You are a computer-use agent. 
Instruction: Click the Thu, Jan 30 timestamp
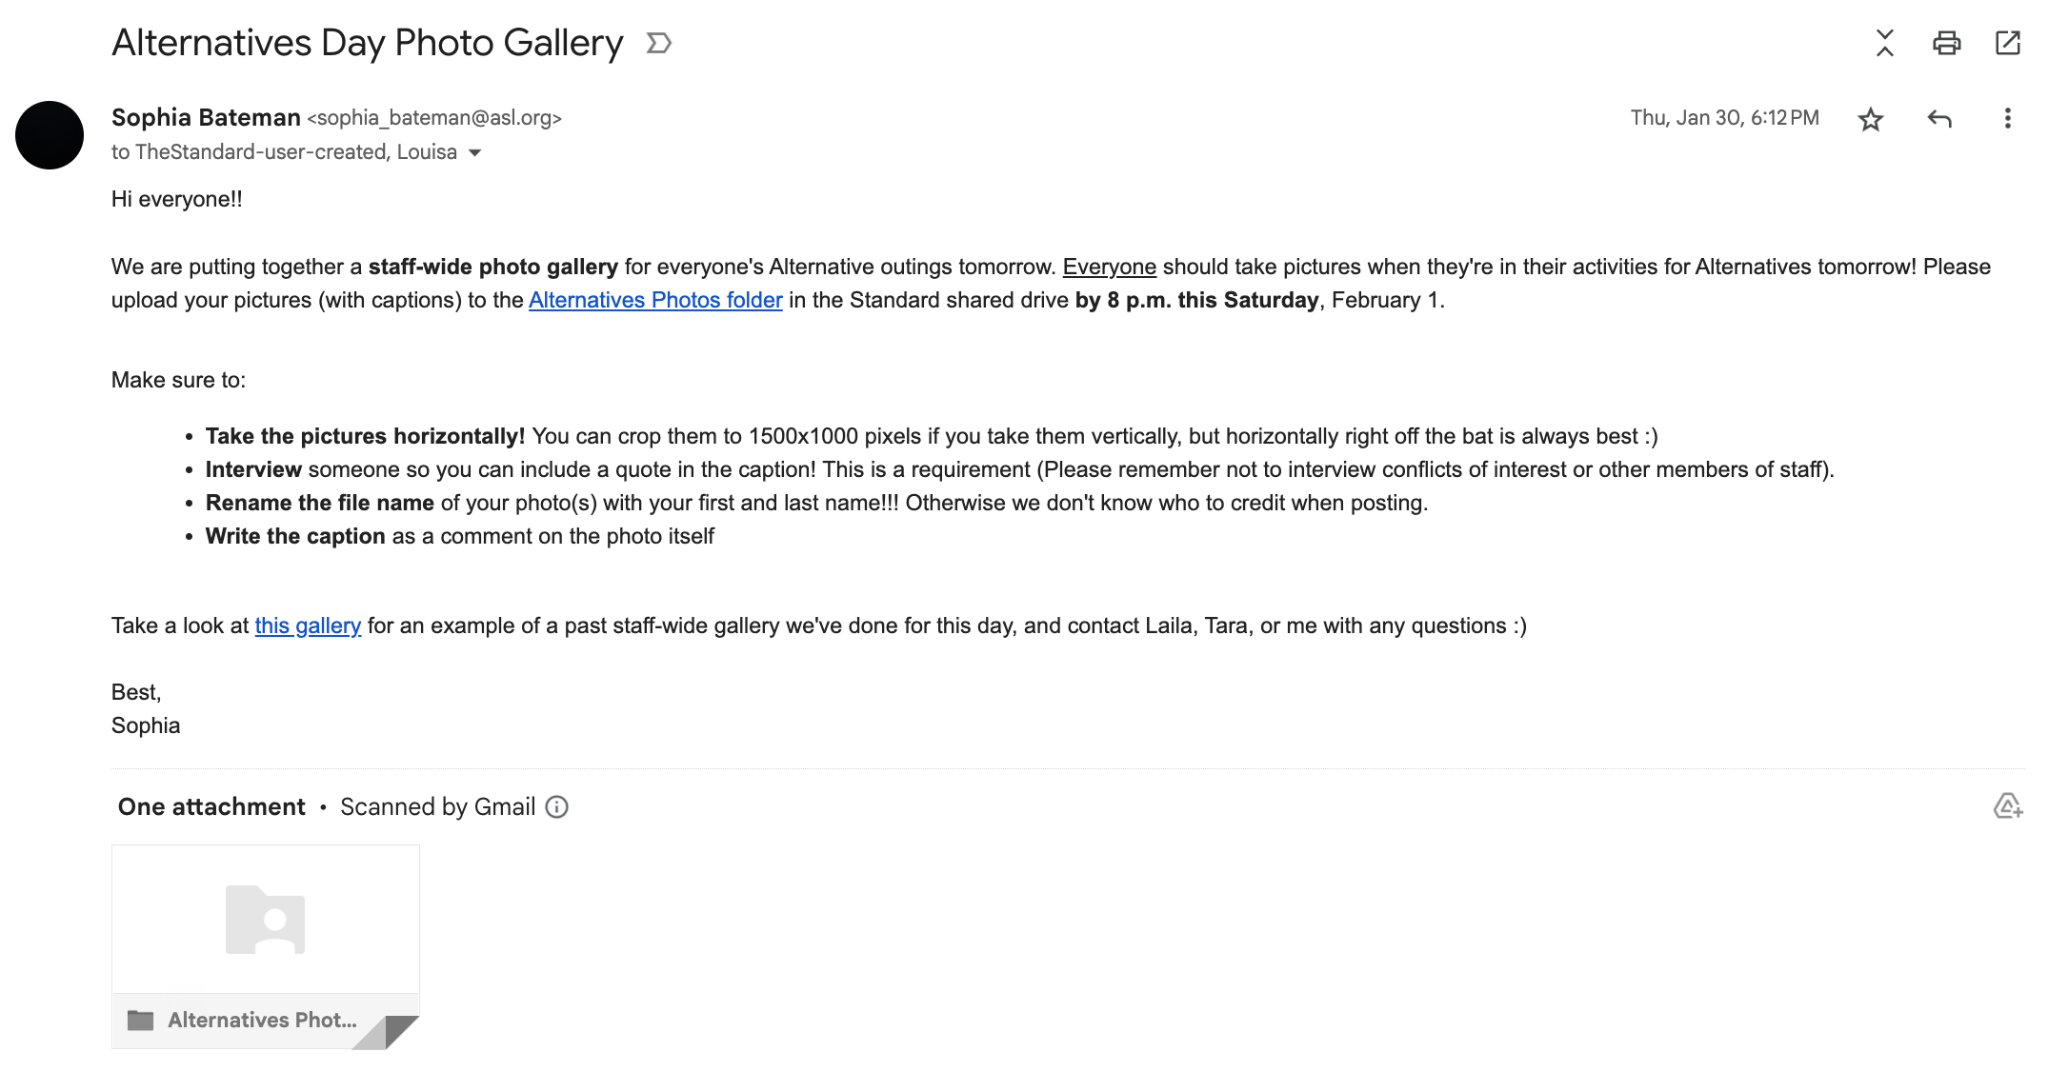(x=1724, y=118)
